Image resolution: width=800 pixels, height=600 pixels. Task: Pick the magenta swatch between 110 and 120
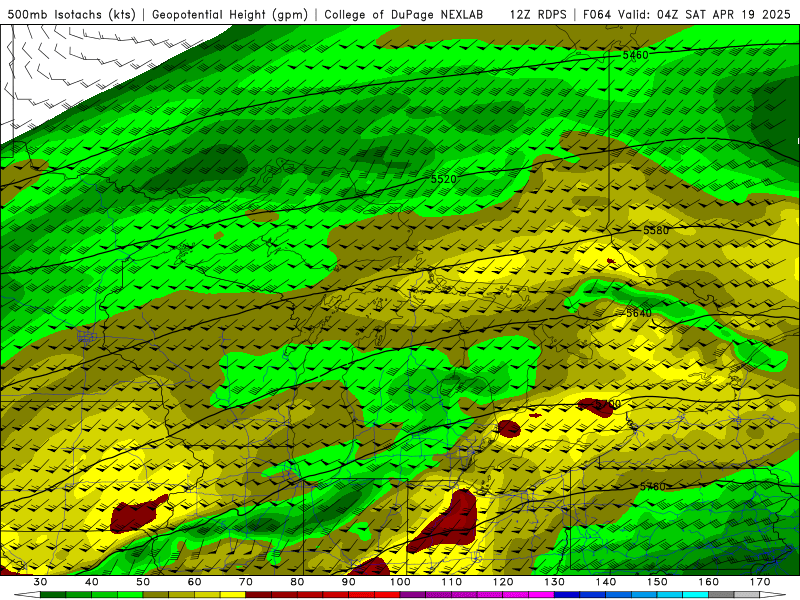pos(490,595)
